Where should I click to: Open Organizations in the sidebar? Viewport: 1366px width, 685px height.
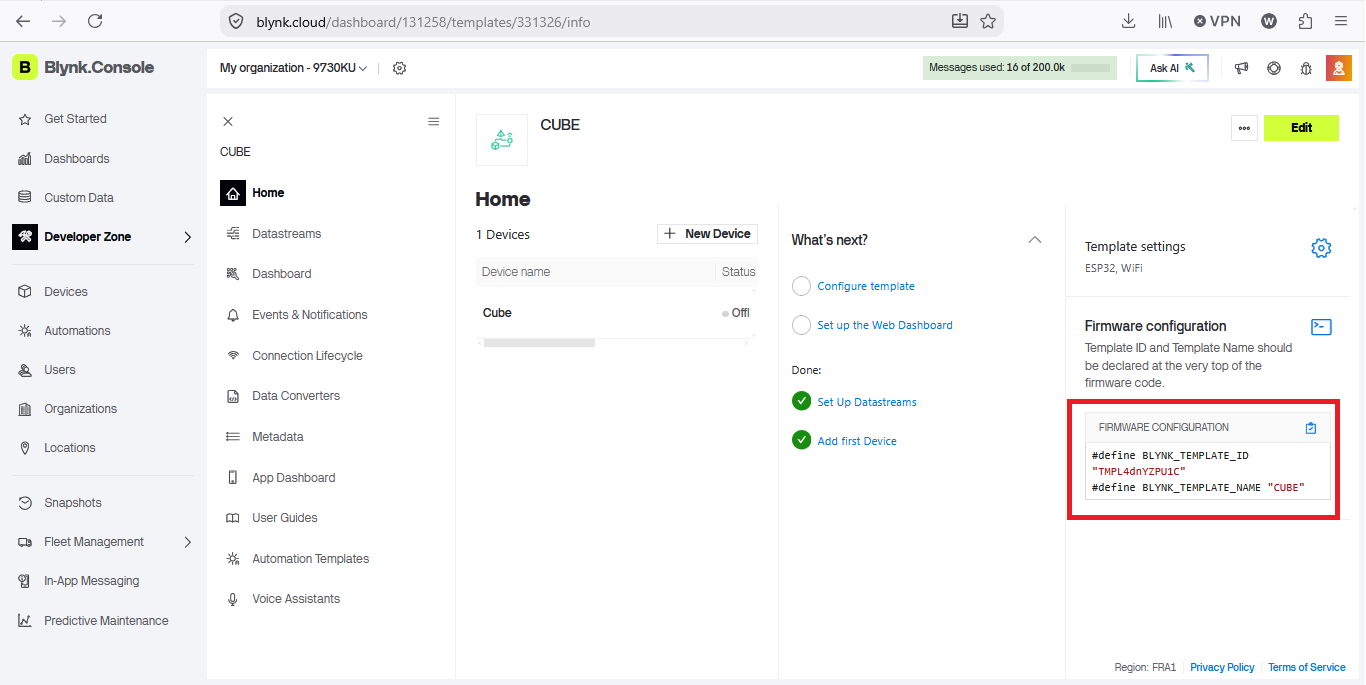80,409
